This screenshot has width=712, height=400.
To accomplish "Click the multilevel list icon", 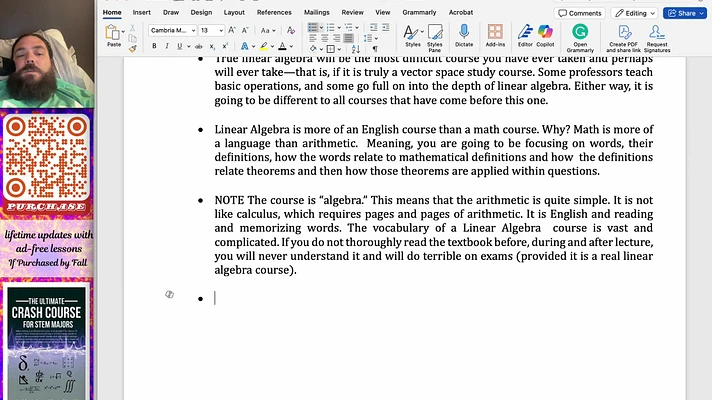I will click(x=349, y=28).
